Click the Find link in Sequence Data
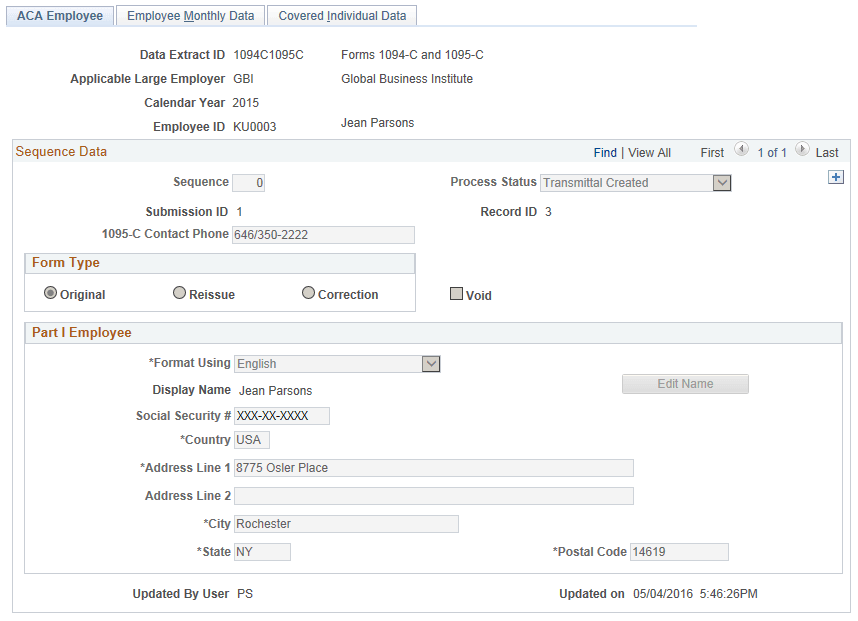858x621 pixels. pos(604,152)
